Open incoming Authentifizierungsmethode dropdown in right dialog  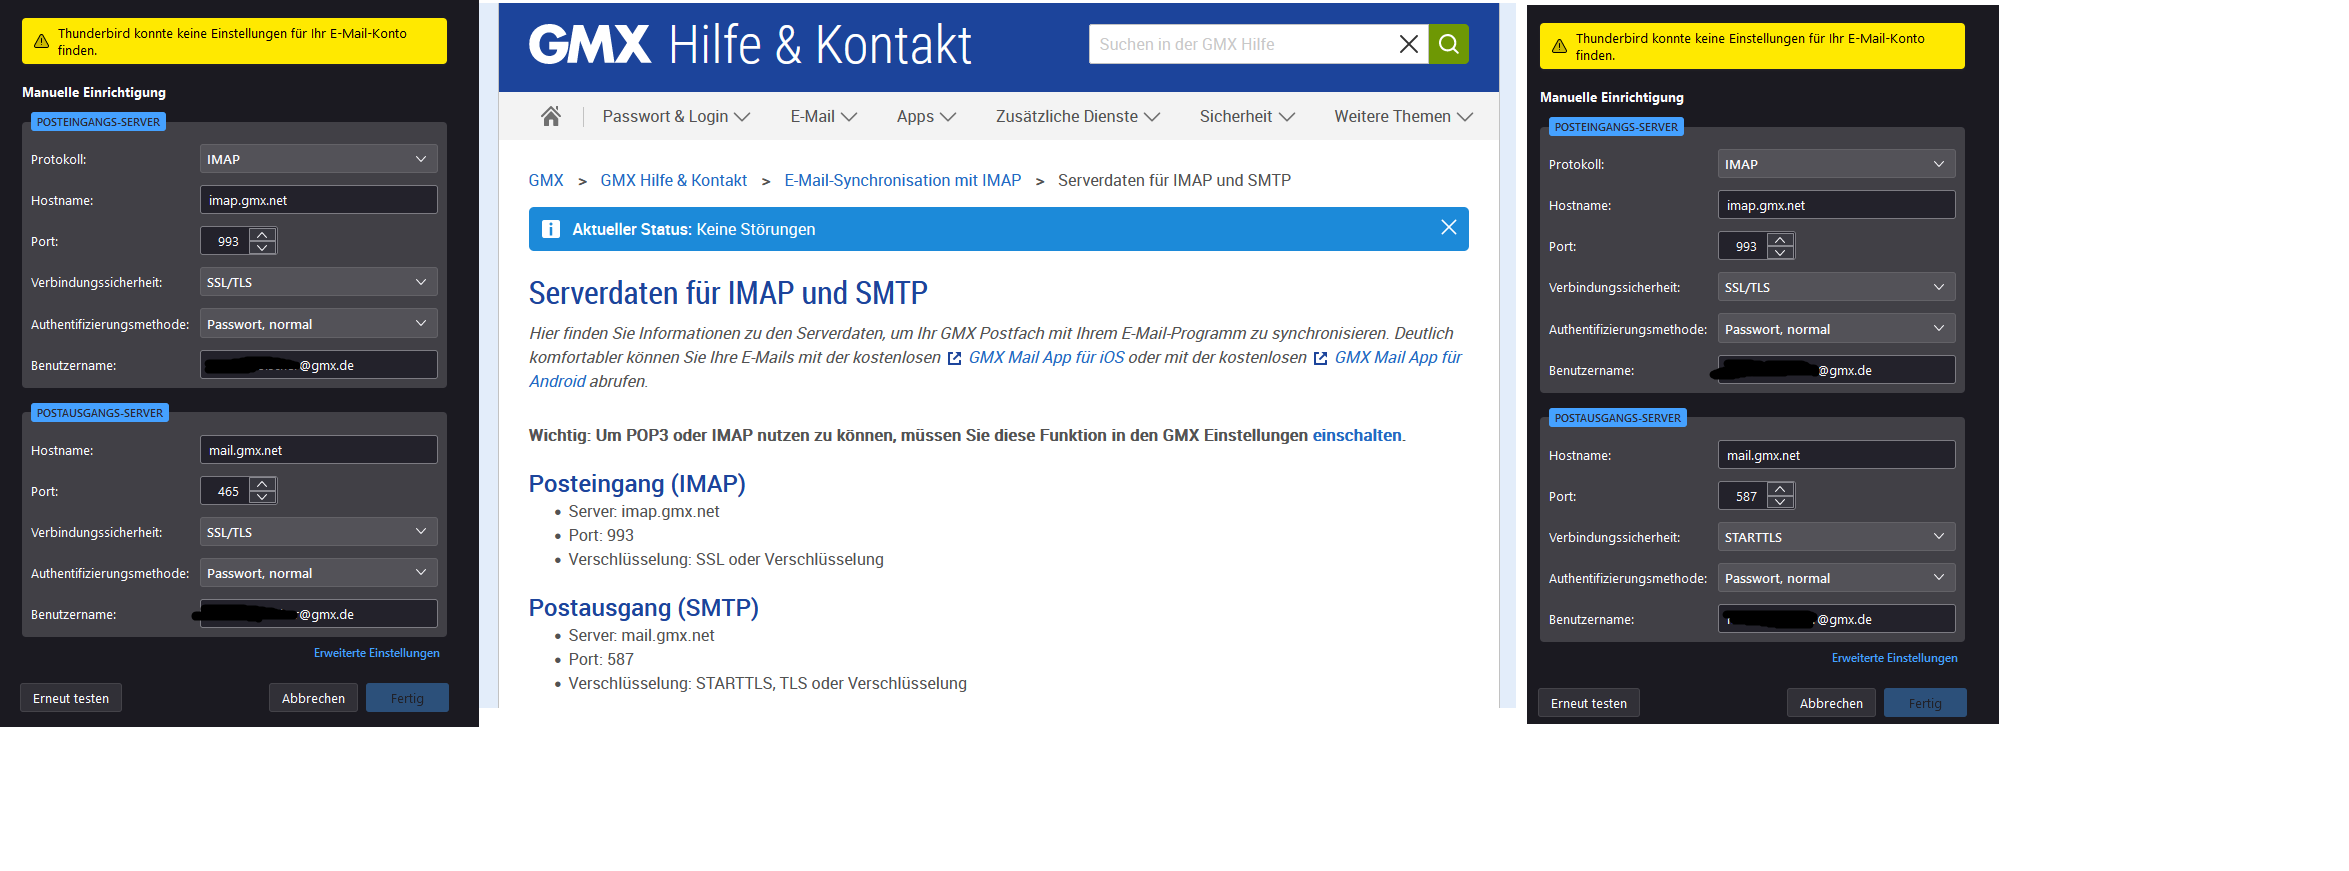coord(1837,329)
